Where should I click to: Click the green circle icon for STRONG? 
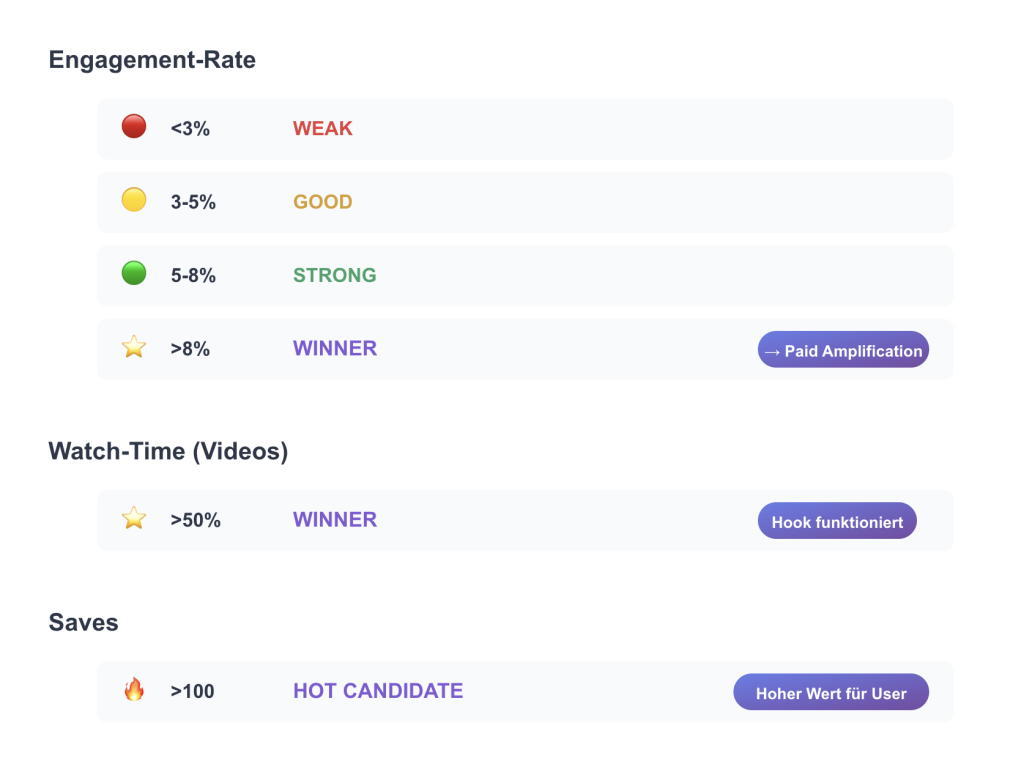point(134,274)
